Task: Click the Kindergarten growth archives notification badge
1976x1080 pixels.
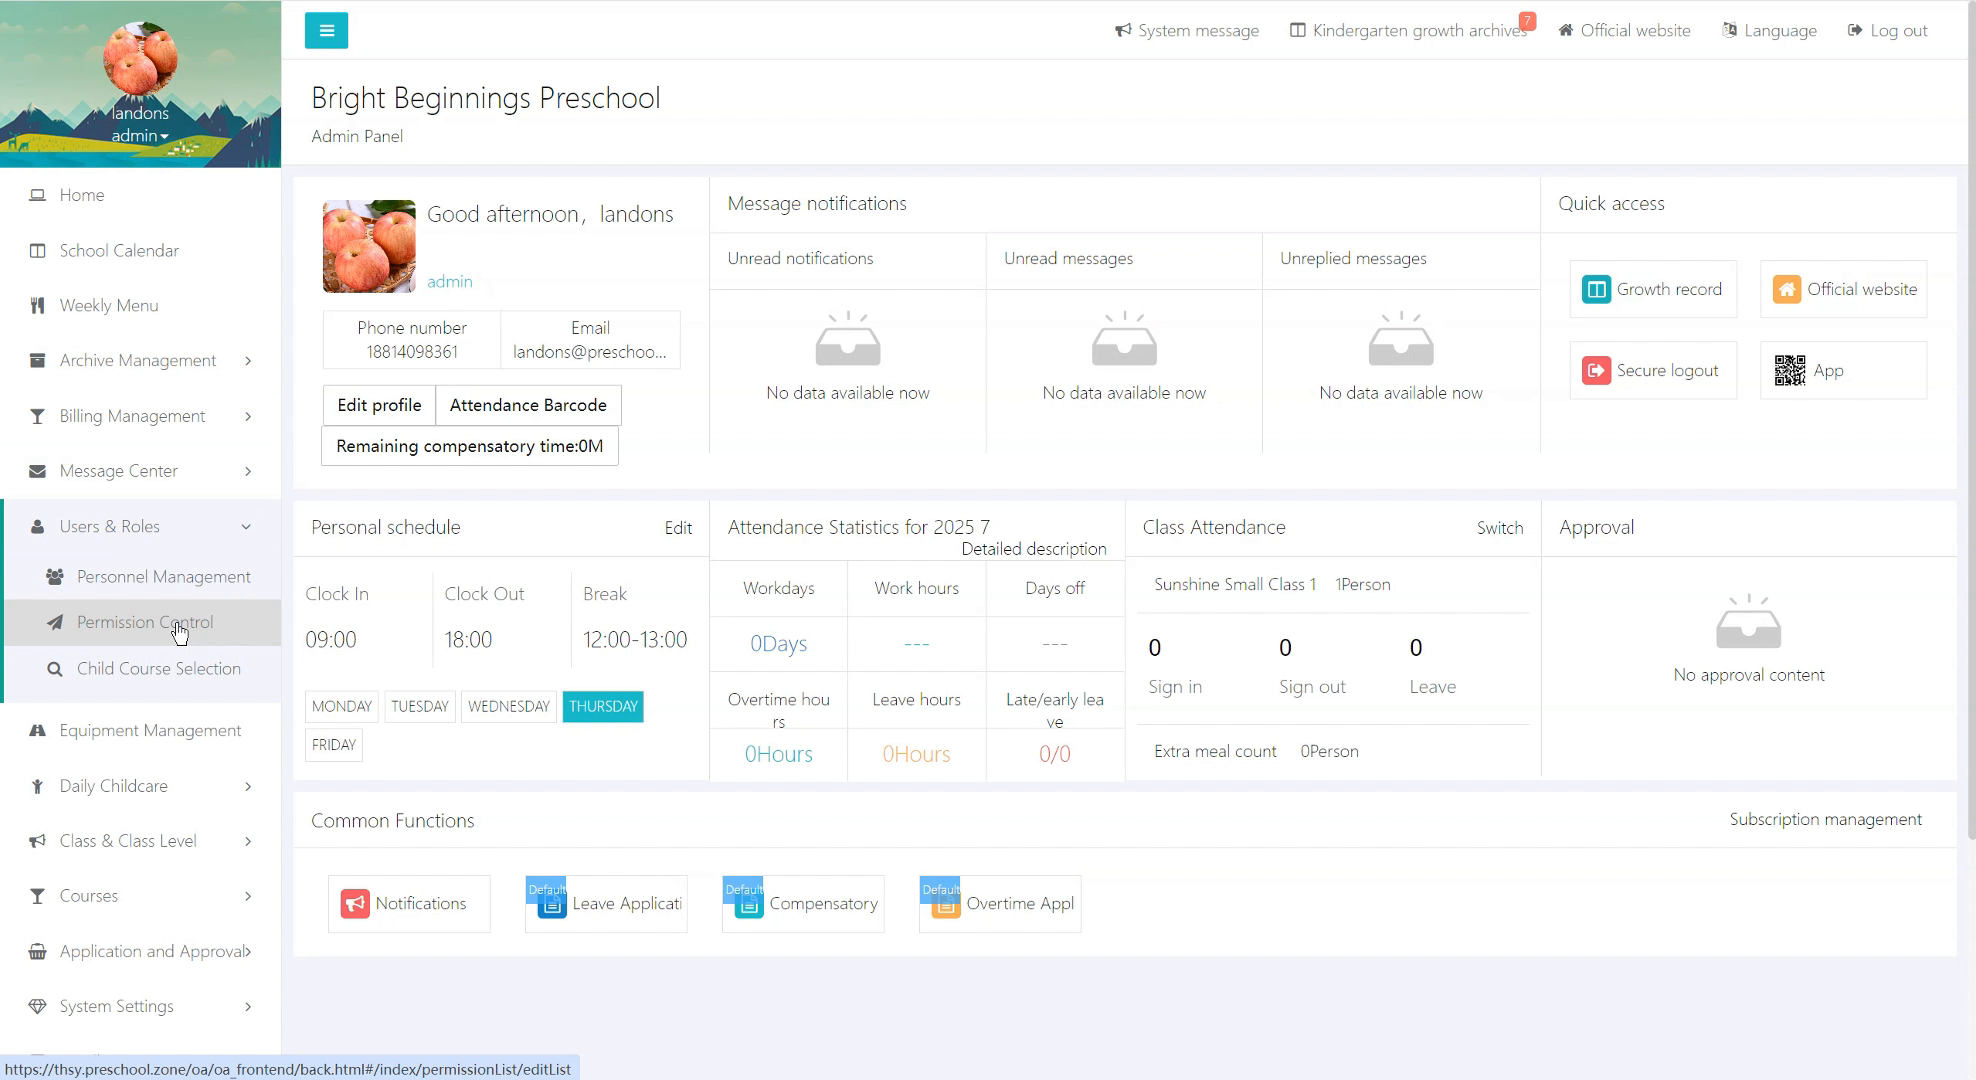Action: [x=1526, y=21]
